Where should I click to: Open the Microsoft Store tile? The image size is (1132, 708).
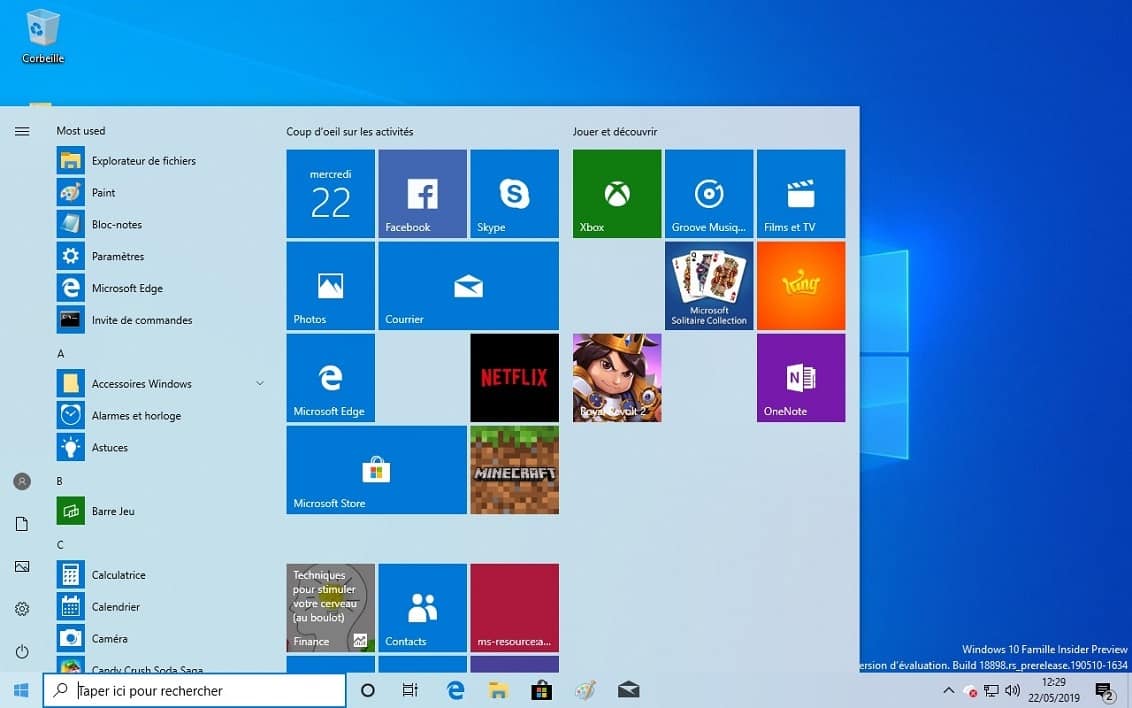(x=376, y=470)
